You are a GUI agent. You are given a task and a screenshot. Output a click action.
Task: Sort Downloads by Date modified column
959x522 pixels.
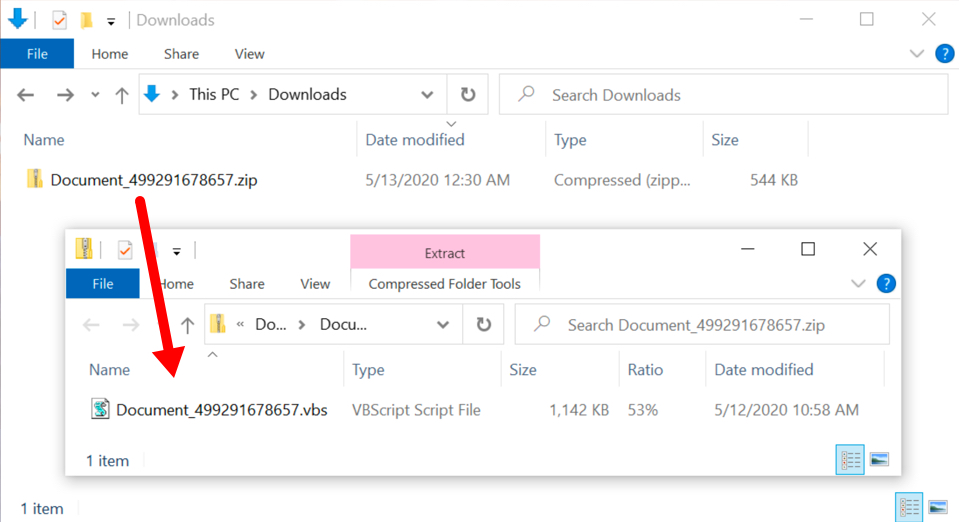[415, 140]
